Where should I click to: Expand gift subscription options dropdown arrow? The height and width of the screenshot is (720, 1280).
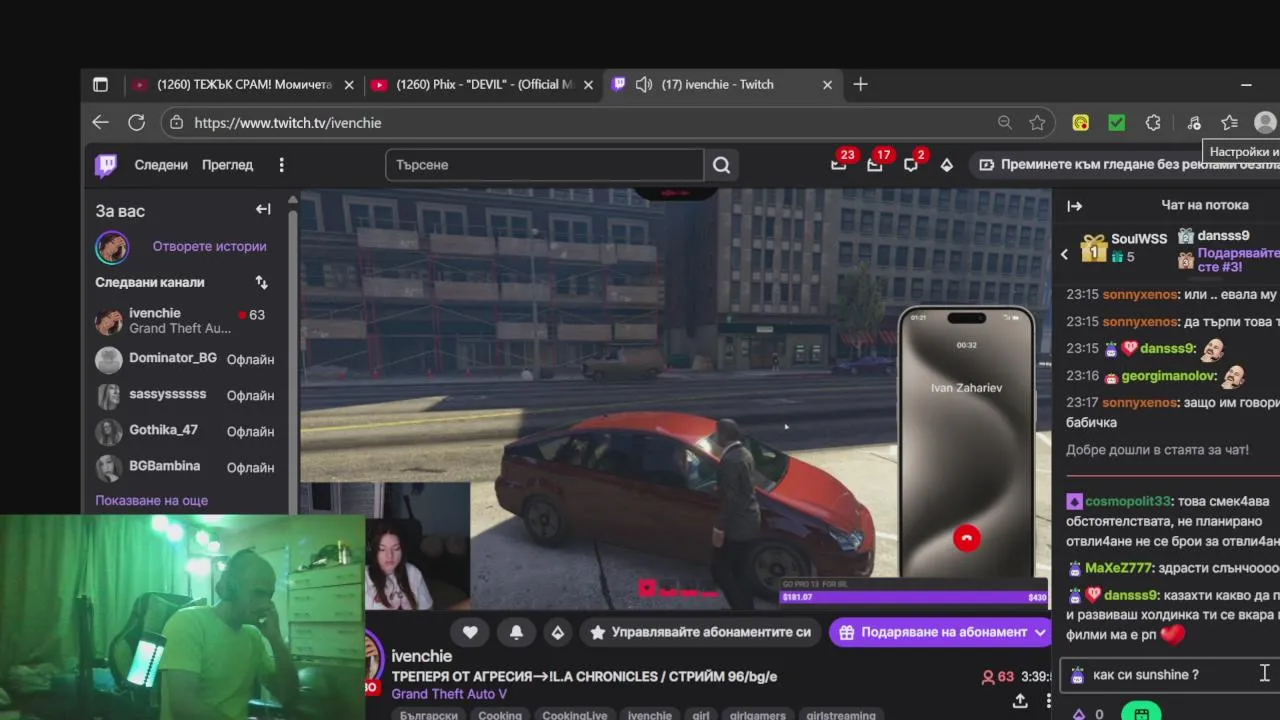pyautogui.click(x=1040, y=632)
